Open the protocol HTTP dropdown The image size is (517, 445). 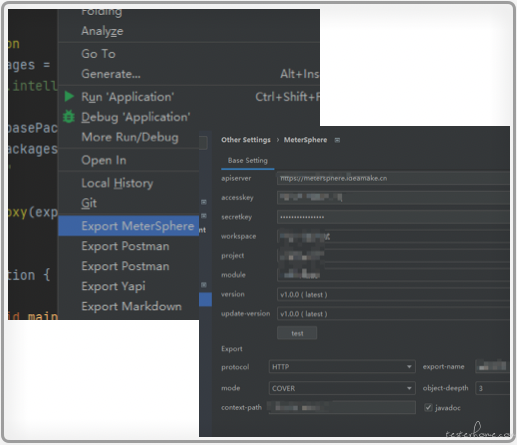click(x=342, y=367)
